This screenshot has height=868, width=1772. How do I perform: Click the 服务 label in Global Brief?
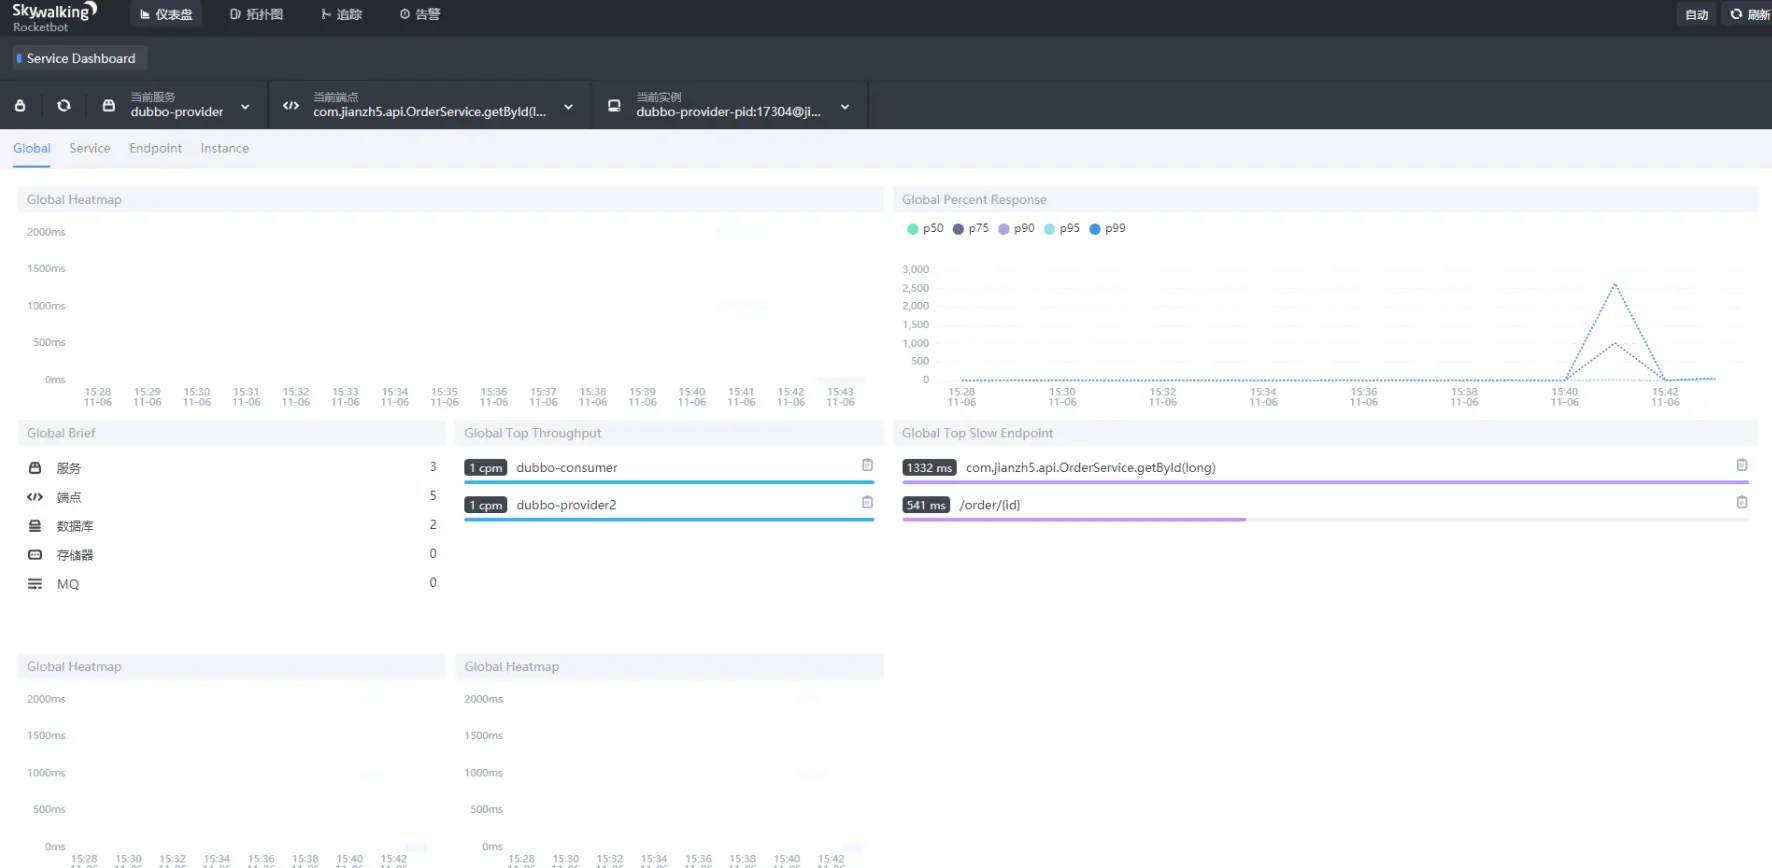[68, 467]
